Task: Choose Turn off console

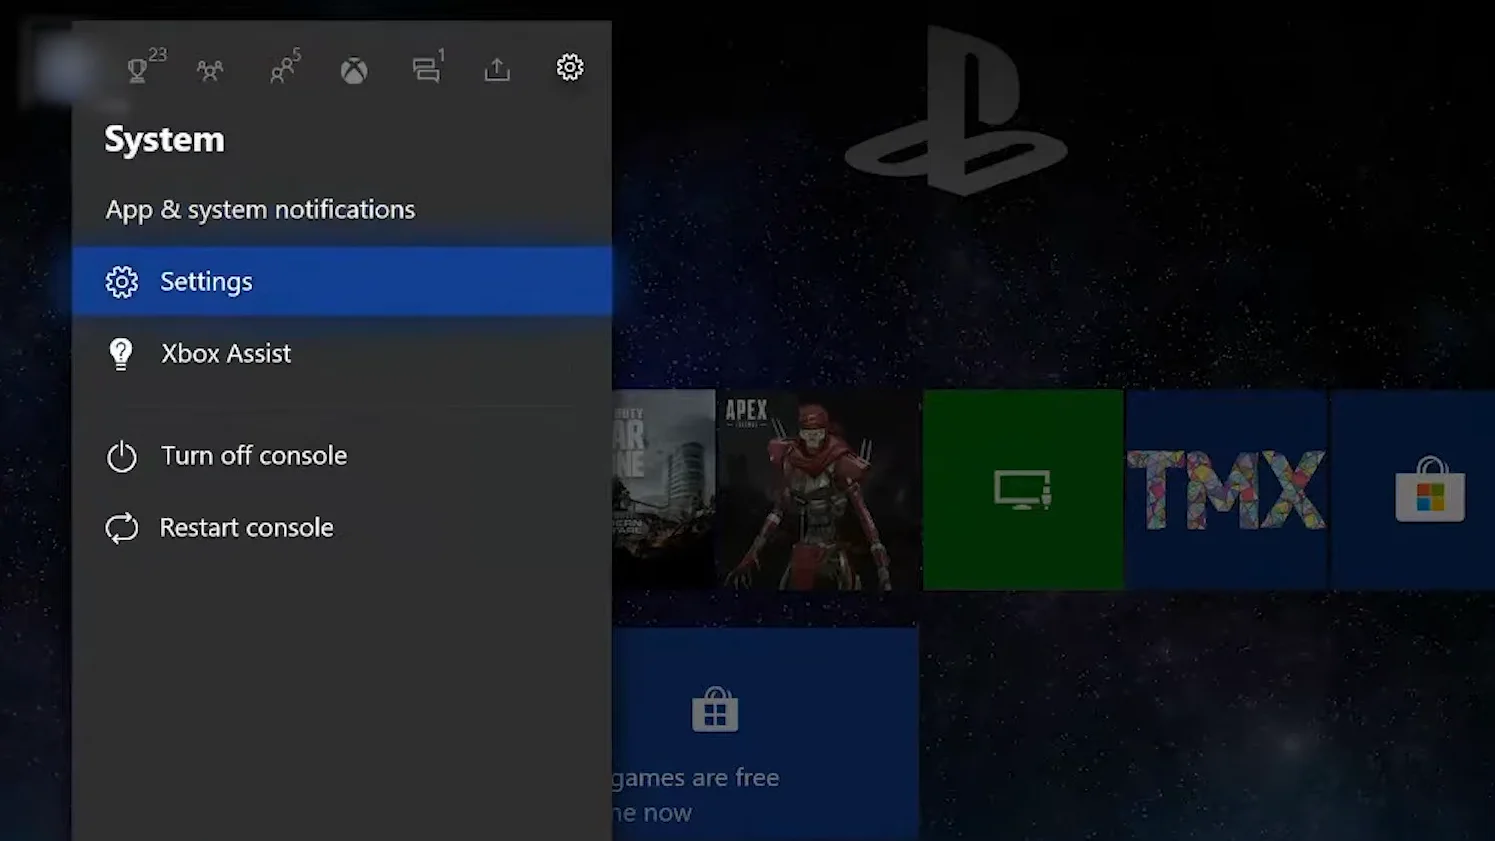Action: click(x=254, y=456)
